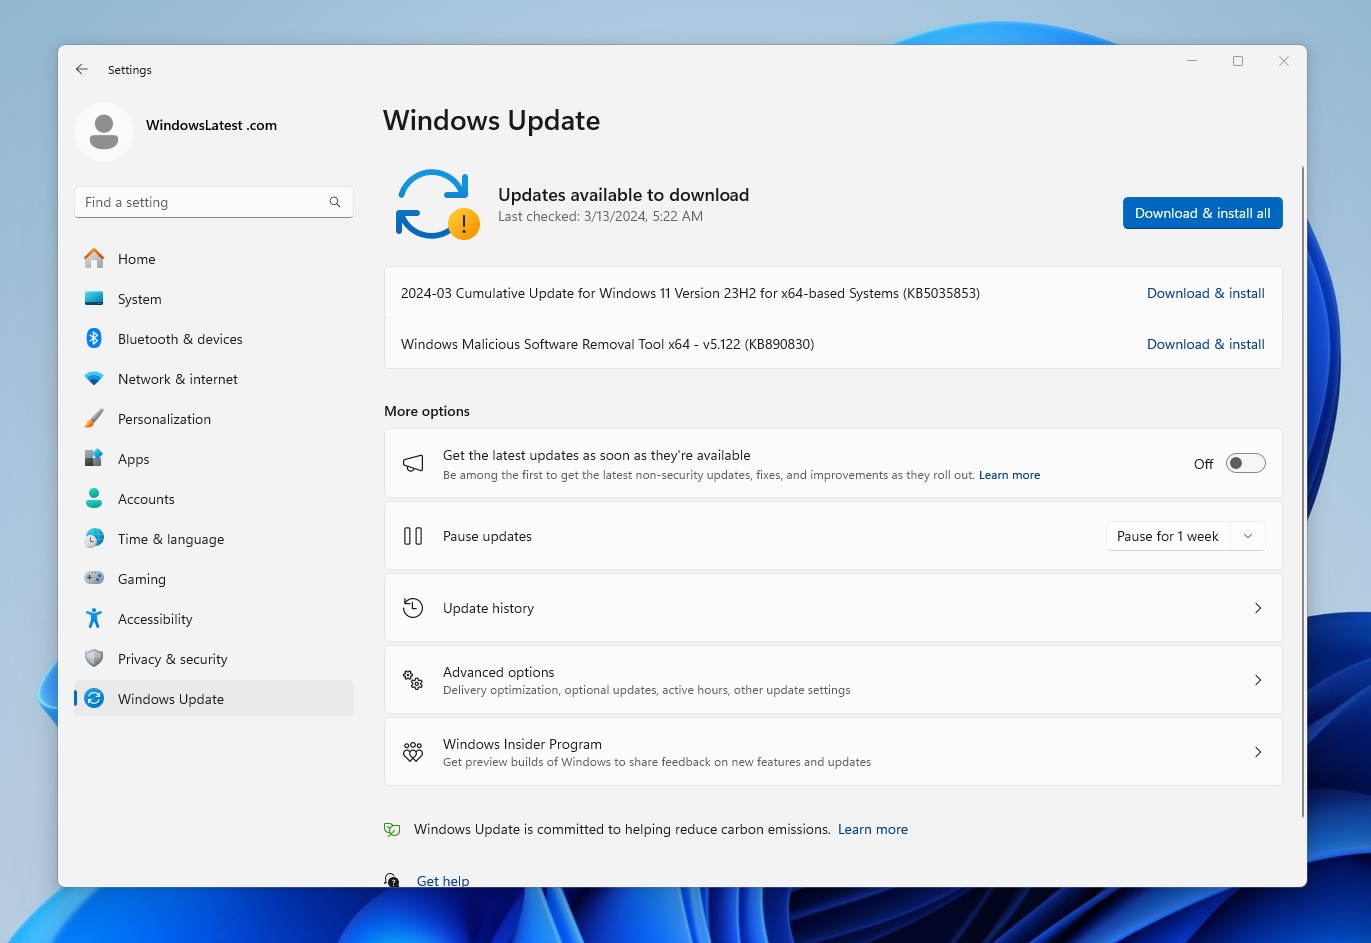This screenshot has width=1371, height=943.
Task: Open Windows Insider Program chevron
Action: pos(1257,752)
